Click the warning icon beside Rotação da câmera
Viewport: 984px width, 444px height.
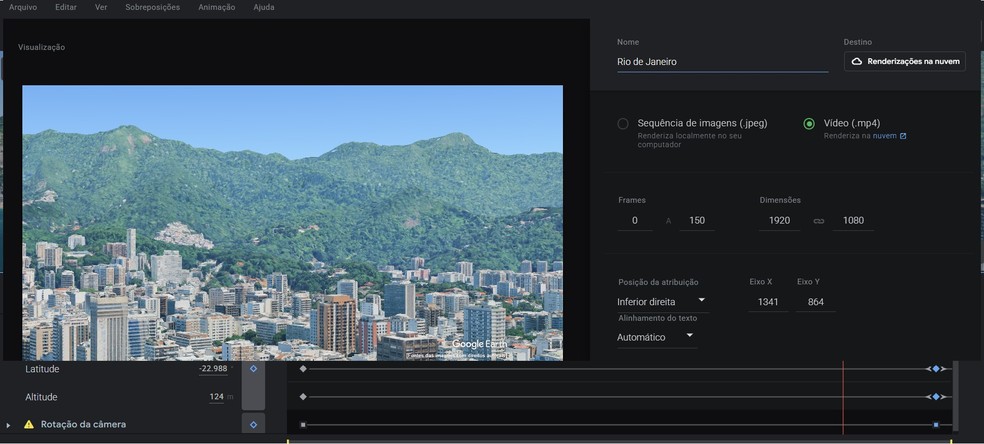(x=29, y=425)
